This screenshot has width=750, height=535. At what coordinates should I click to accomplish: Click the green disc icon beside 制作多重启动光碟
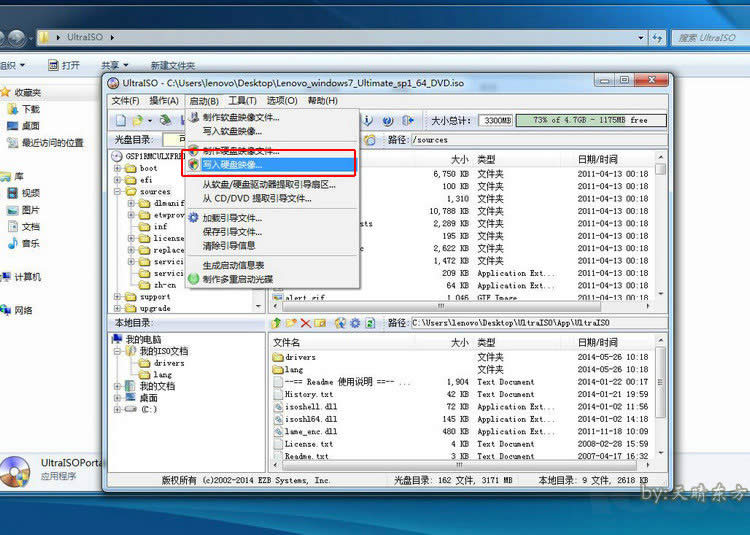point(194,279)
